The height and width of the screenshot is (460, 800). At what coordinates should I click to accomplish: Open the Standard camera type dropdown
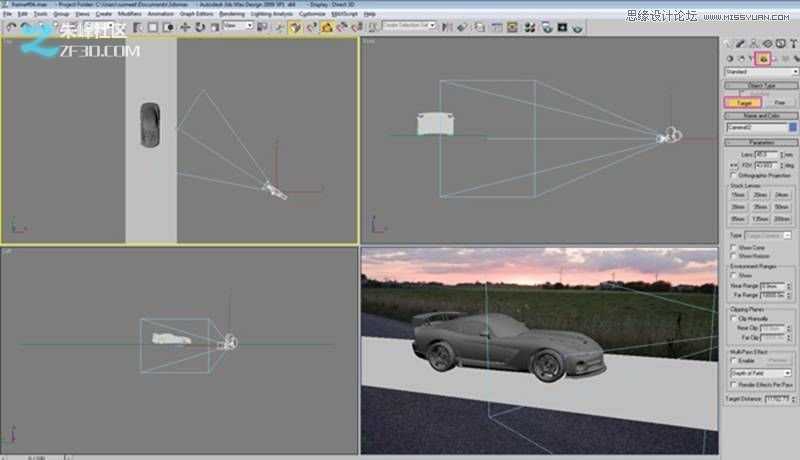point(761,72)
